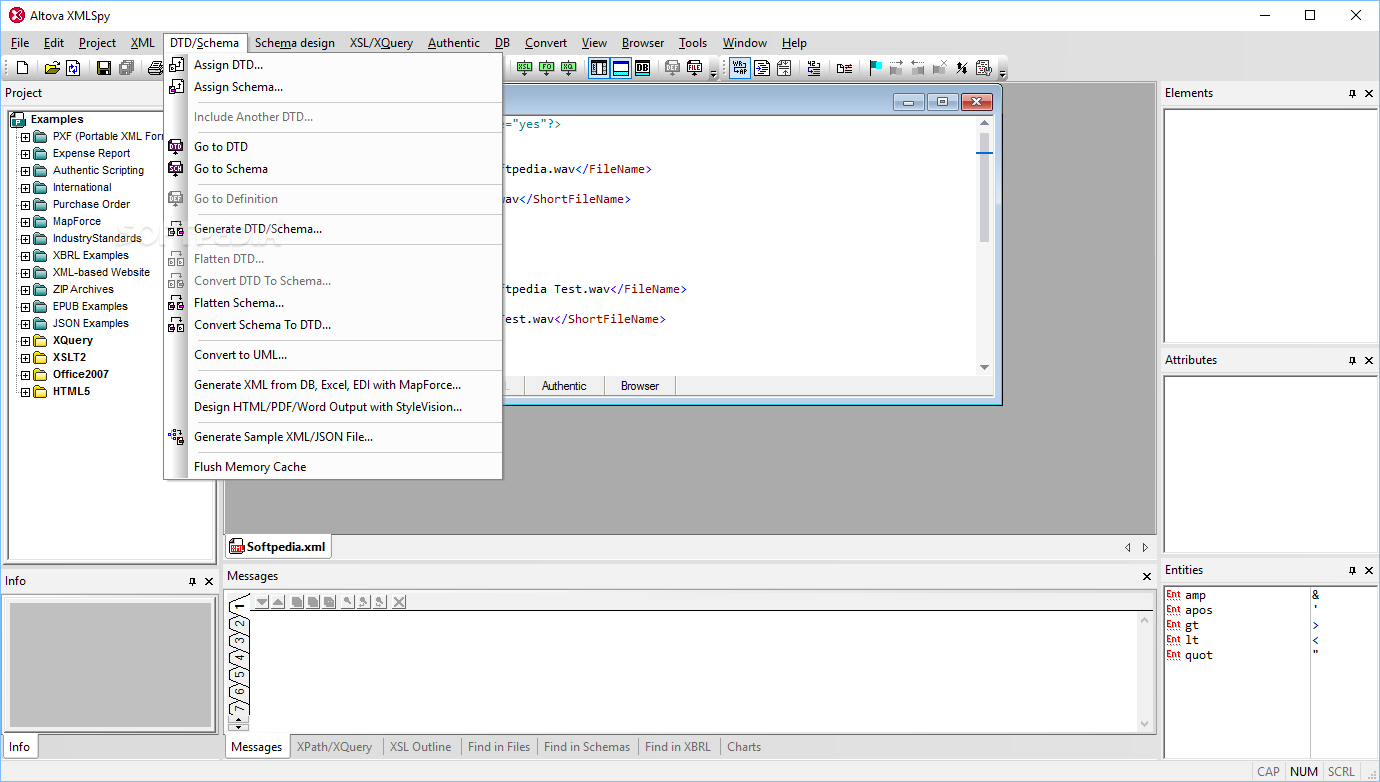Viewport: 1380px width, 782px height.
Task: Close the Messages panel
Action: click(1147, 576)
